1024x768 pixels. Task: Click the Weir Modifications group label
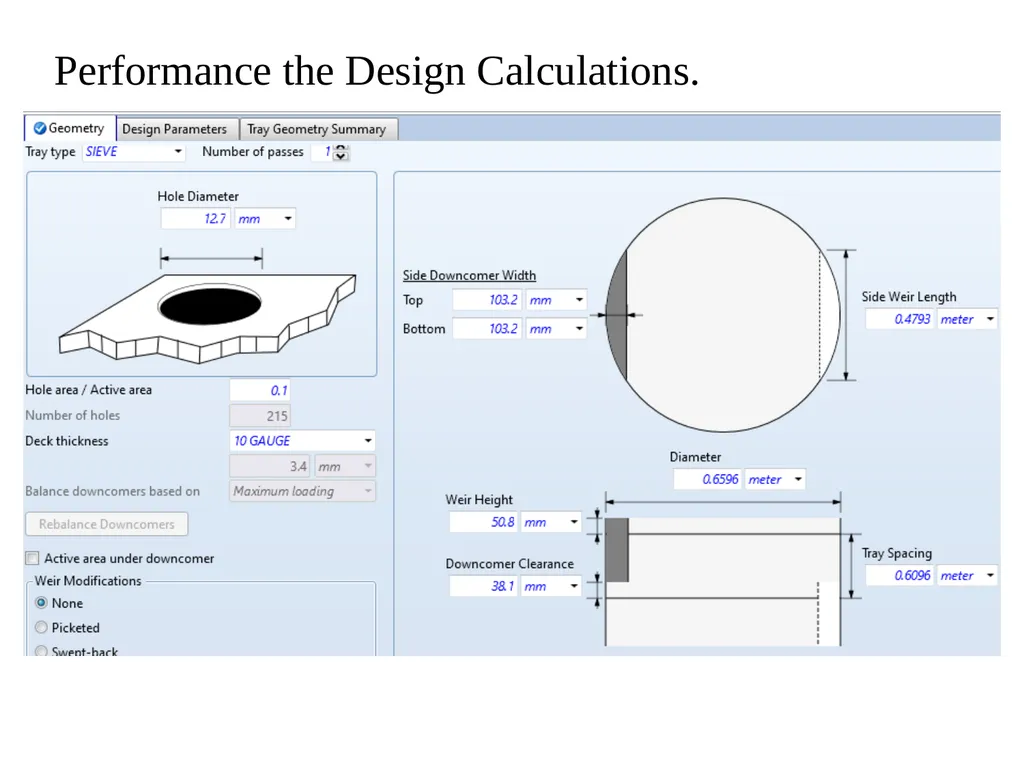88,581
